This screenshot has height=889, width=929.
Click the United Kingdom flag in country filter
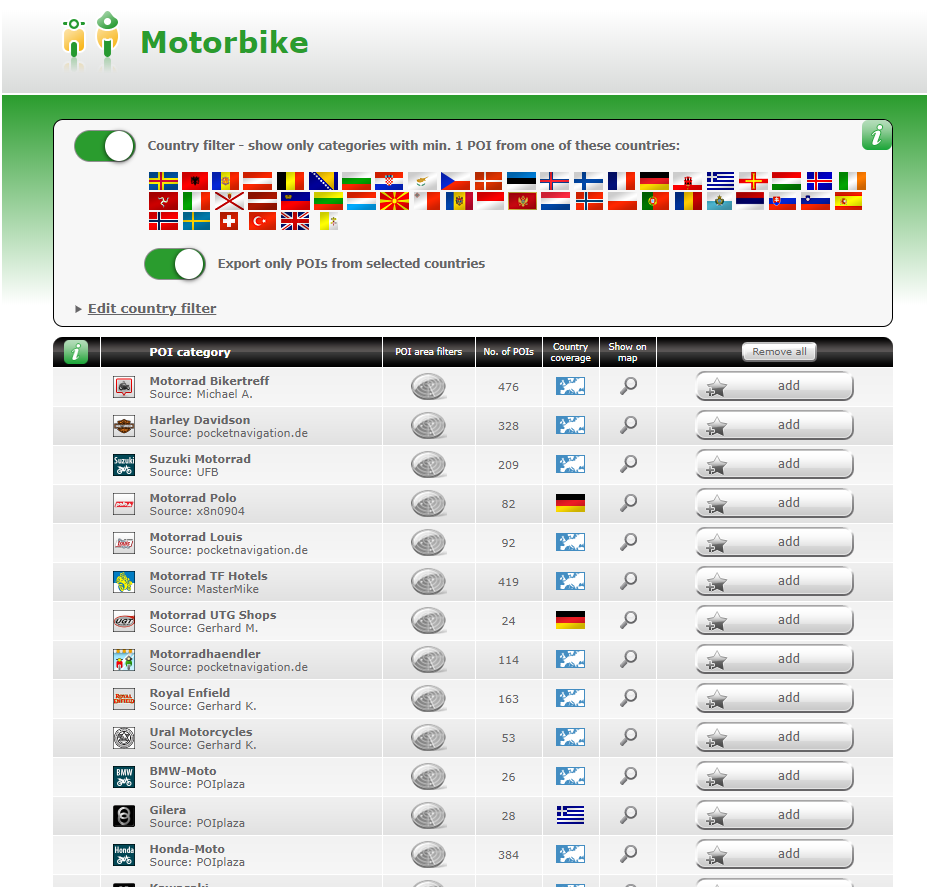click(295, 221)
